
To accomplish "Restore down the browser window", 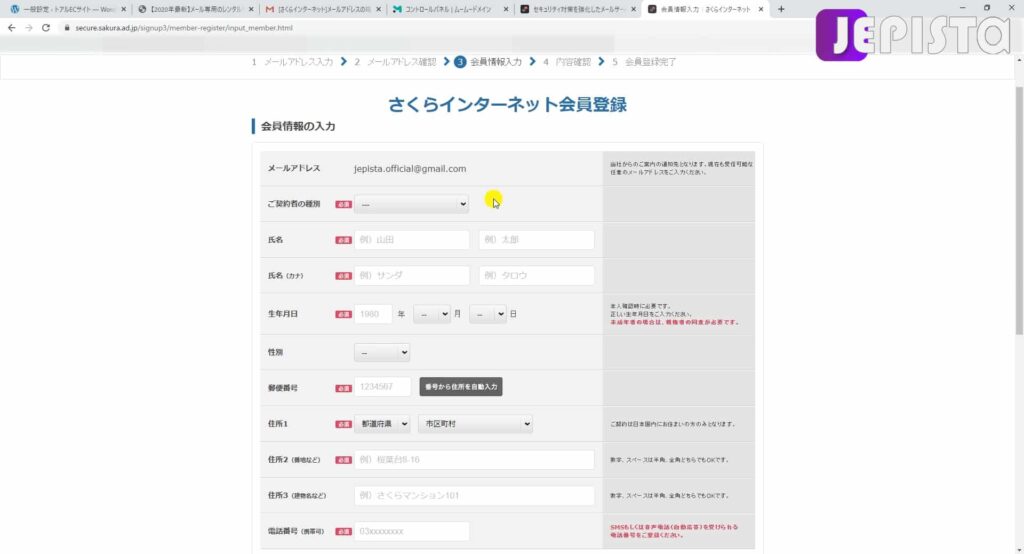I will 987,8.
